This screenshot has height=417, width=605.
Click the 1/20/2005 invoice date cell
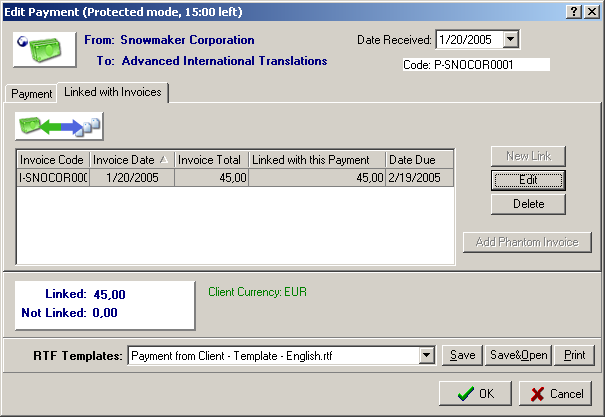[x=132, y=177]
